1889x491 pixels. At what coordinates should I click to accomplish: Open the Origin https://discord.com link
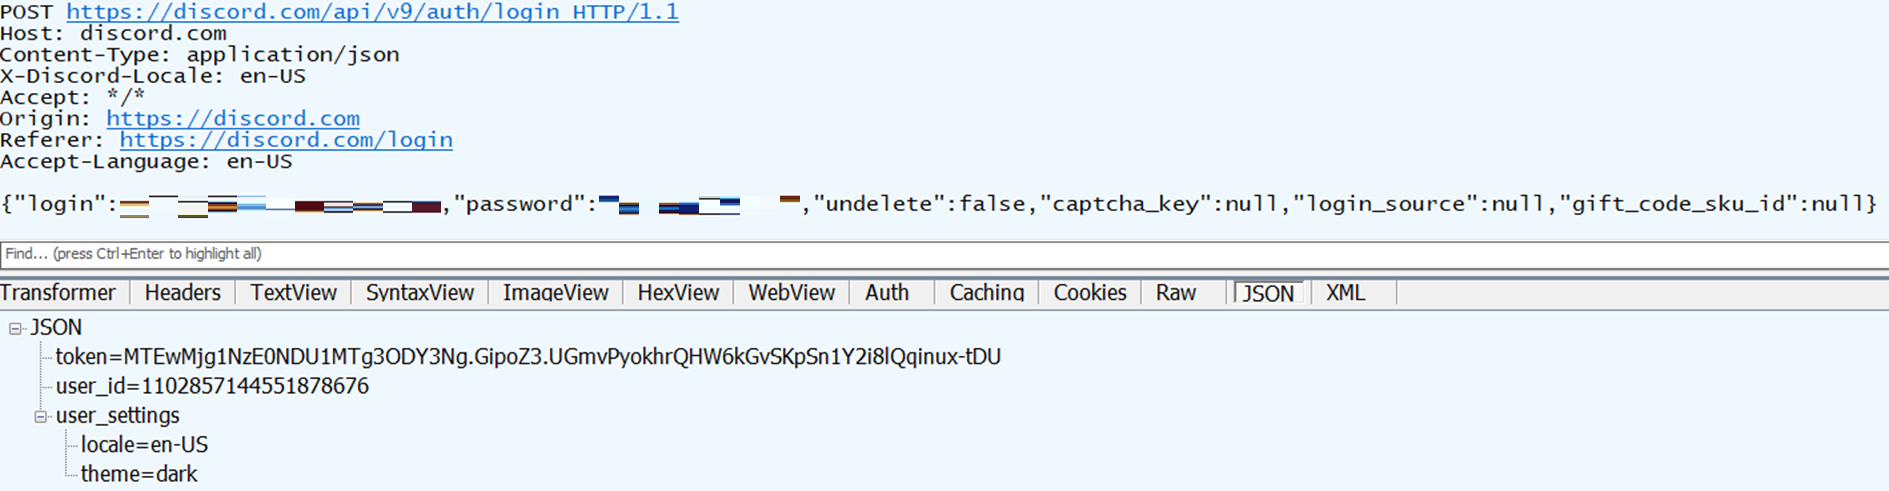[x=233, y=119]
